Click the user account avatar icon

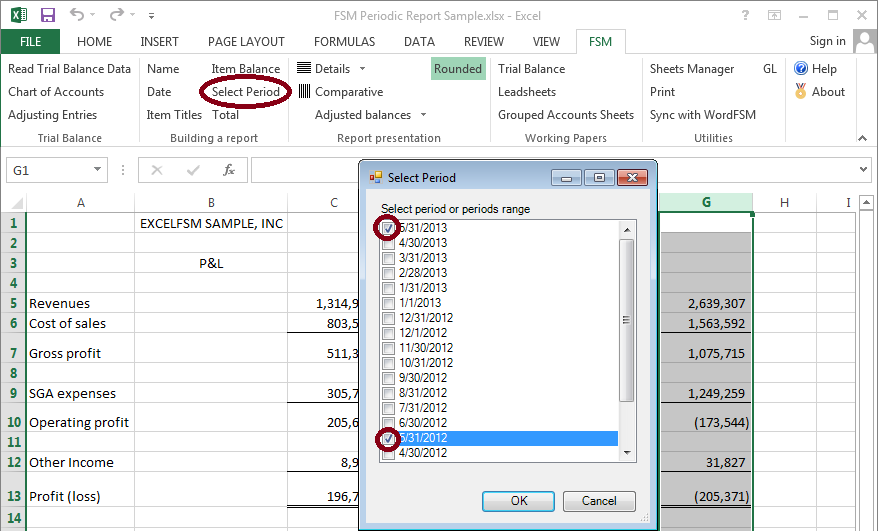[865, 41]
